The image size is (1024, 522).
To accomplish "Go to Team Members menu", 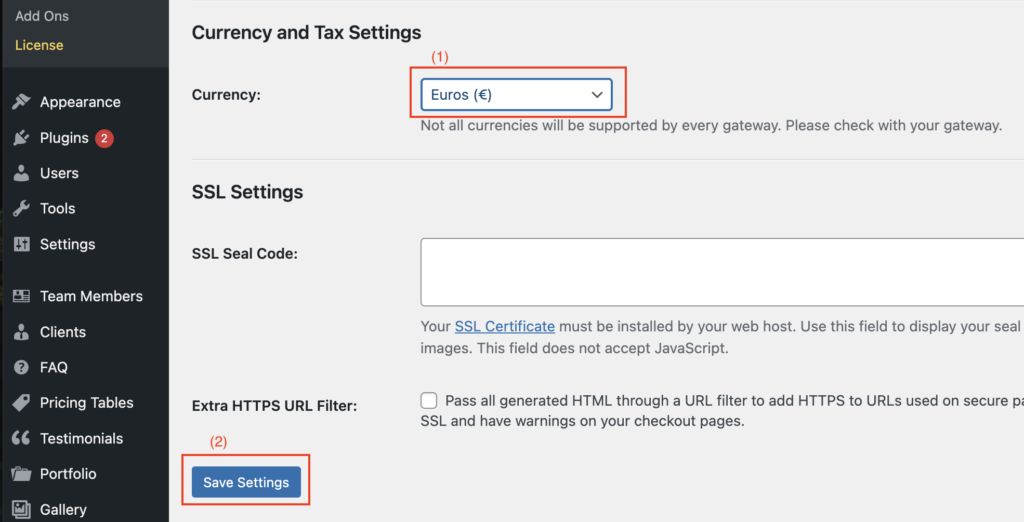I will coord(91,296).
